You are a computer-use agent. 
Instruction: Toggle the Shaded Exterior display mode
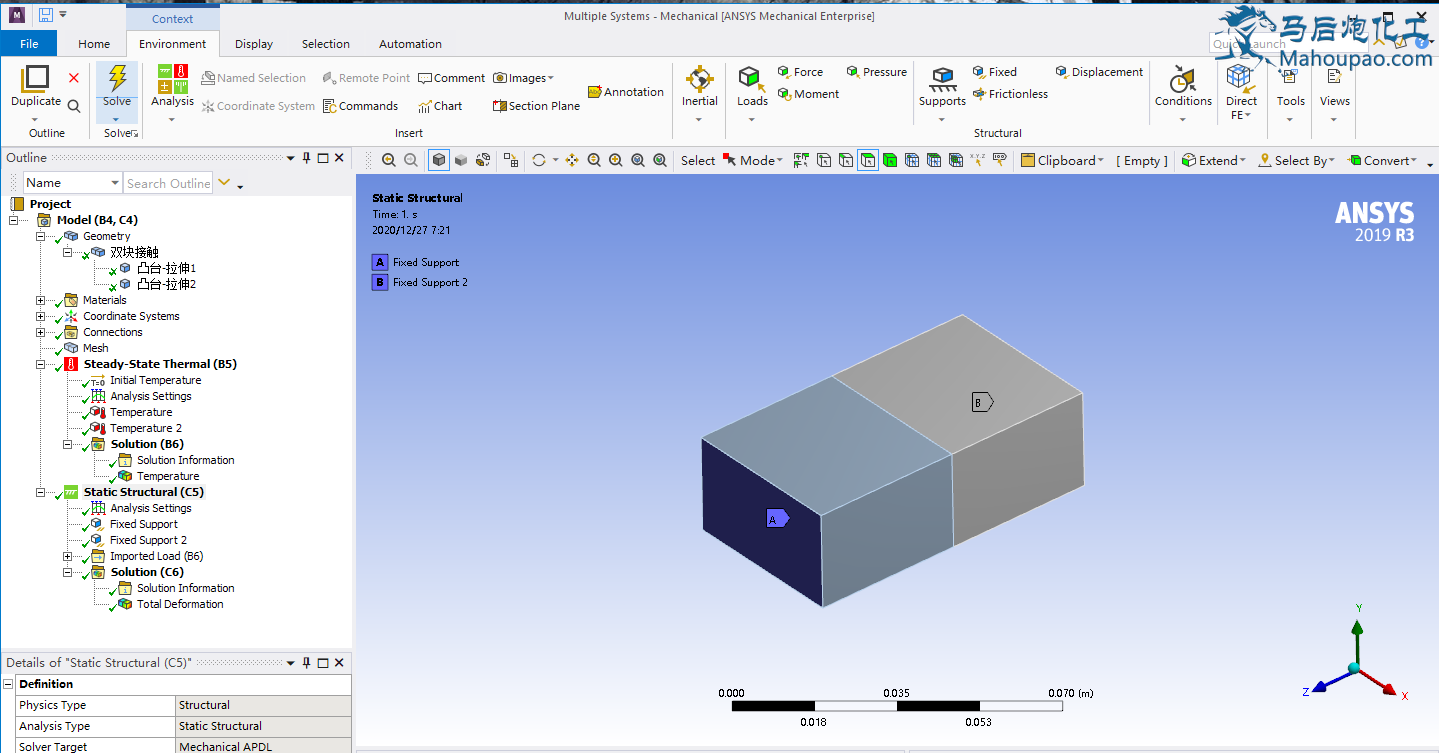pyautogui.click(x=461, y=160)
